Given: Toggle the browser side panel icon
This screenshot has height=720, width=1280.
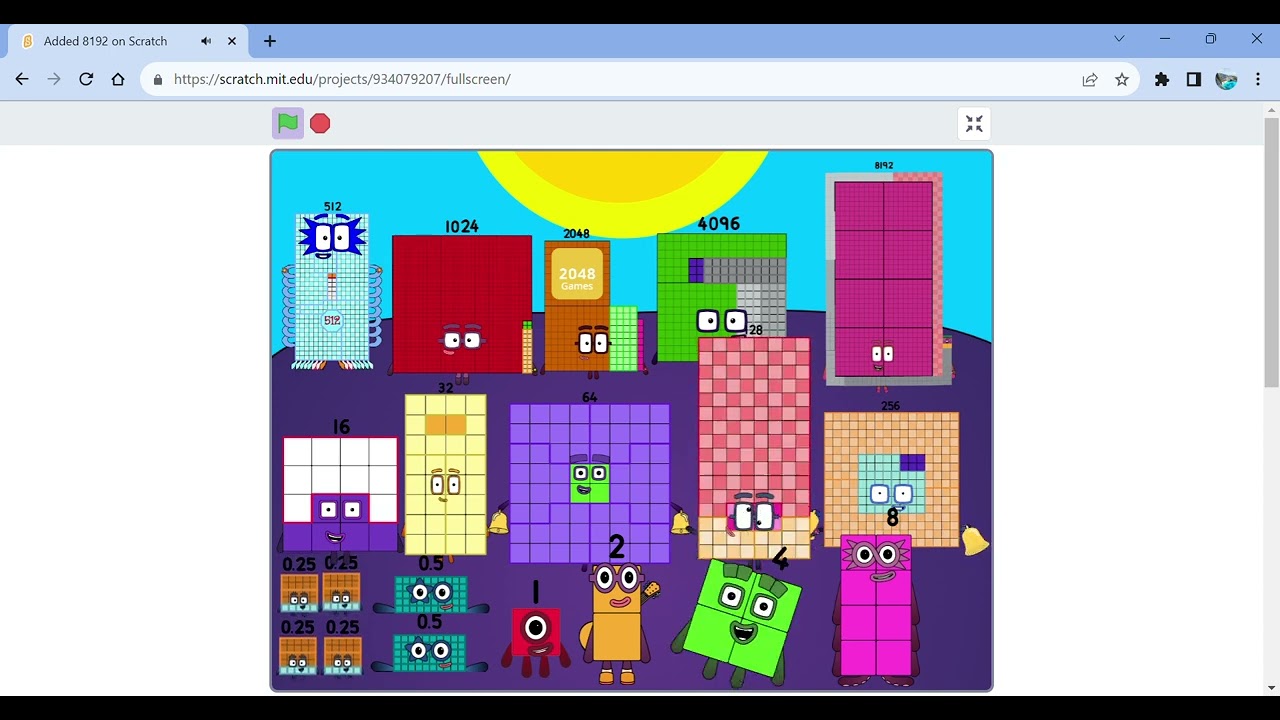Looking at the screenshot, I should [1194, 79].
